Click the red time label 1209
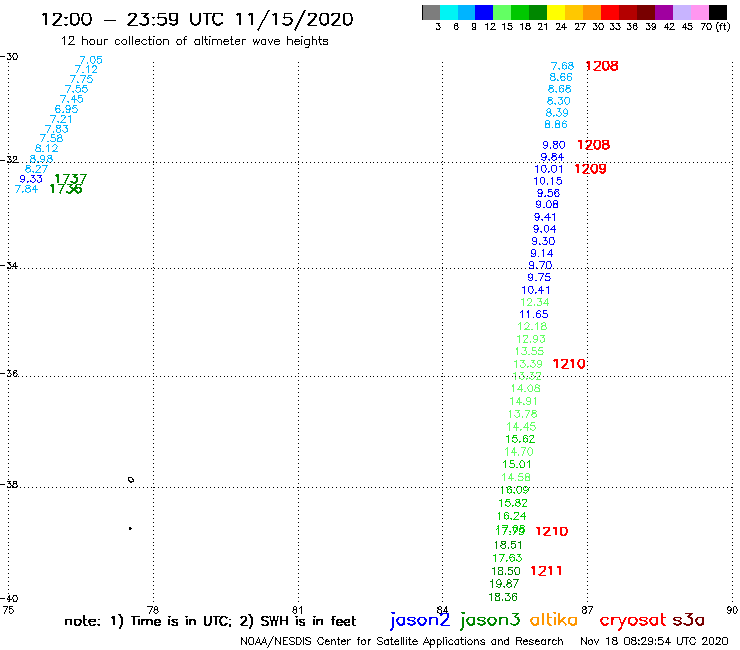Image resolution: width=740 pixels, height=650 pixels. [590, 169]
